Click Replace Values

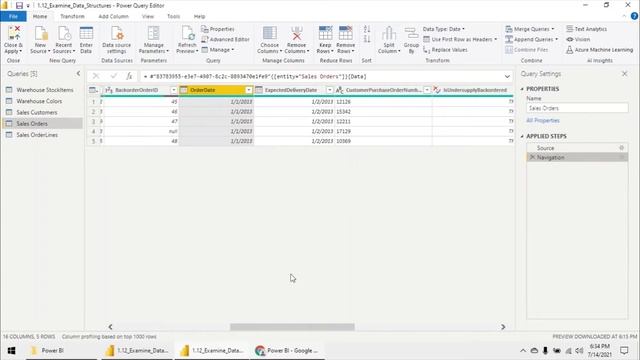pyautogui.click(x=445, y=50)
